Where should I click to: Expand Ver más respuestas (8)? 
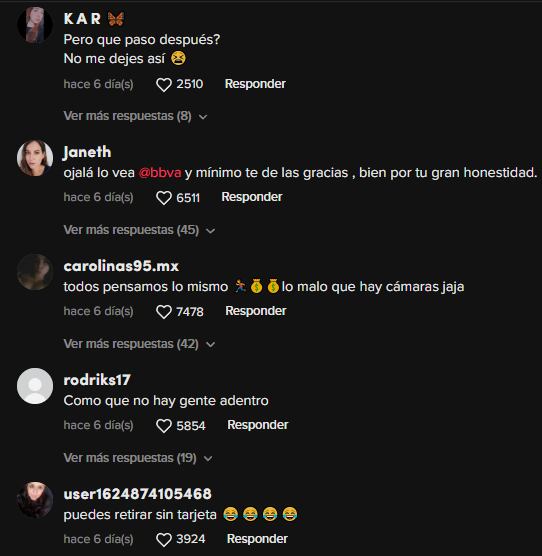(x=135, y=116)
